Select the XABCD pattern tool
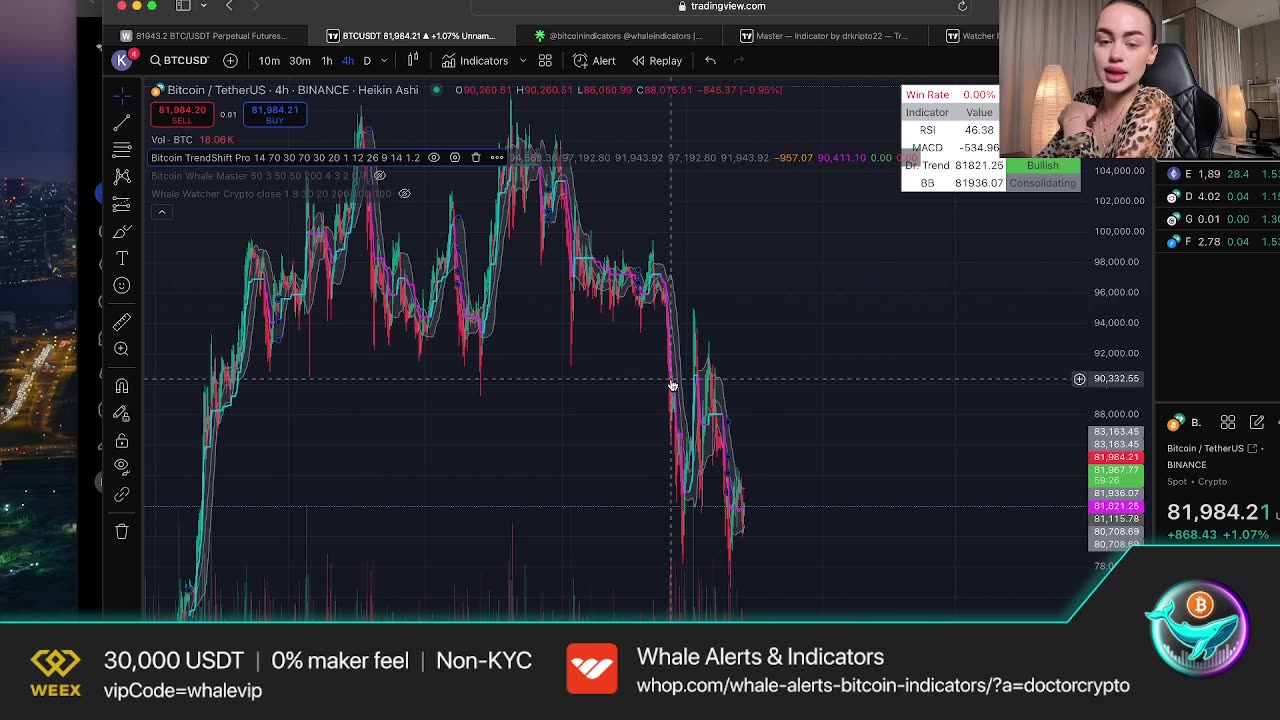Viewport: 1280px width, 720px height. point(122,177)
